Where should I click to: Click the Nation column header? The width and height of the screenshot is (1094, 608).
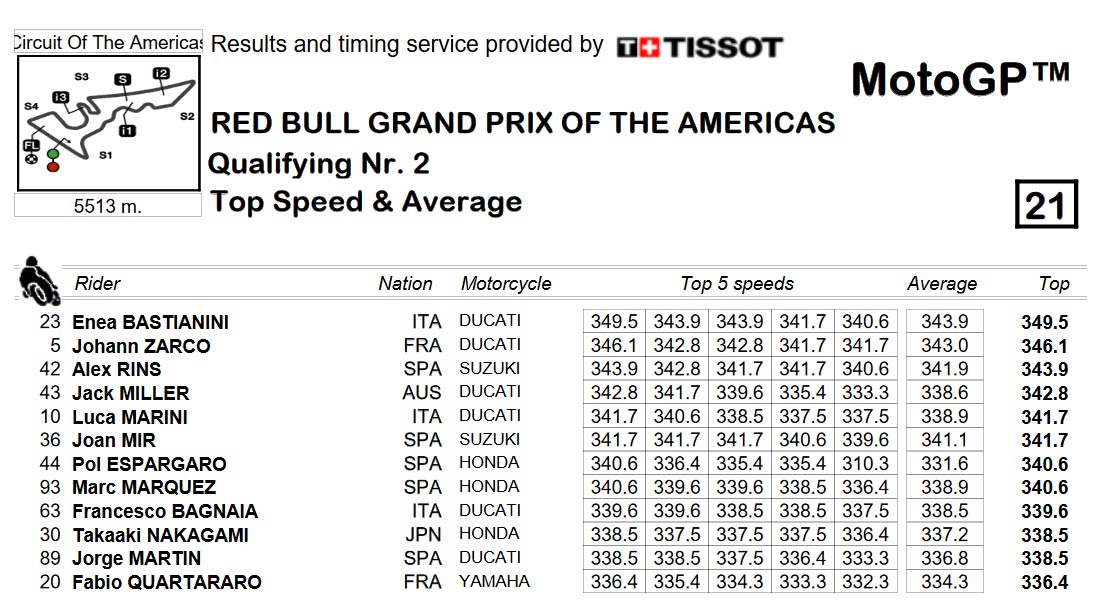coord(405,283)
